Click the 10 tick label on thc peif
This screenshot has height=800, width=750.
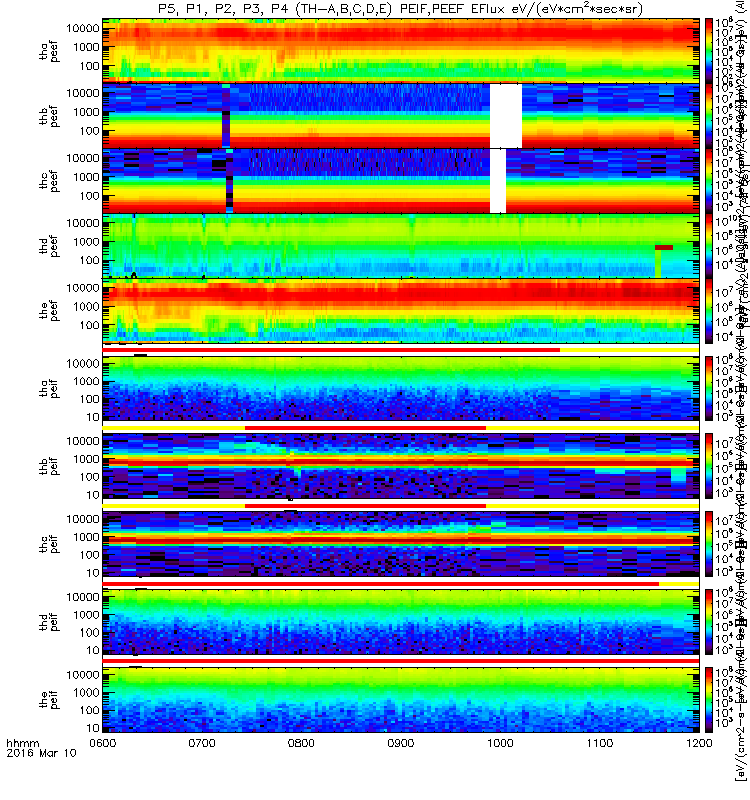coord(92,573)
